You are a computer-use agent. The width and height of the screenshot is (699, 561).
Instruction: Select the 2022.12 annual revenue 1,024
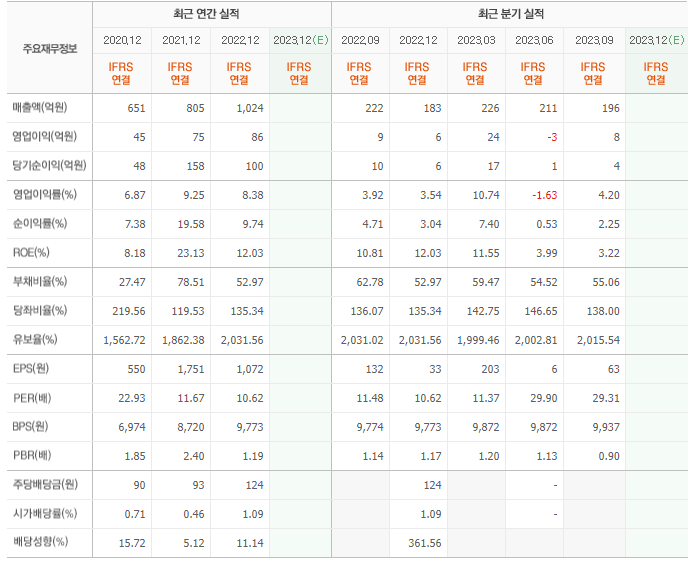tap(250, 108)
